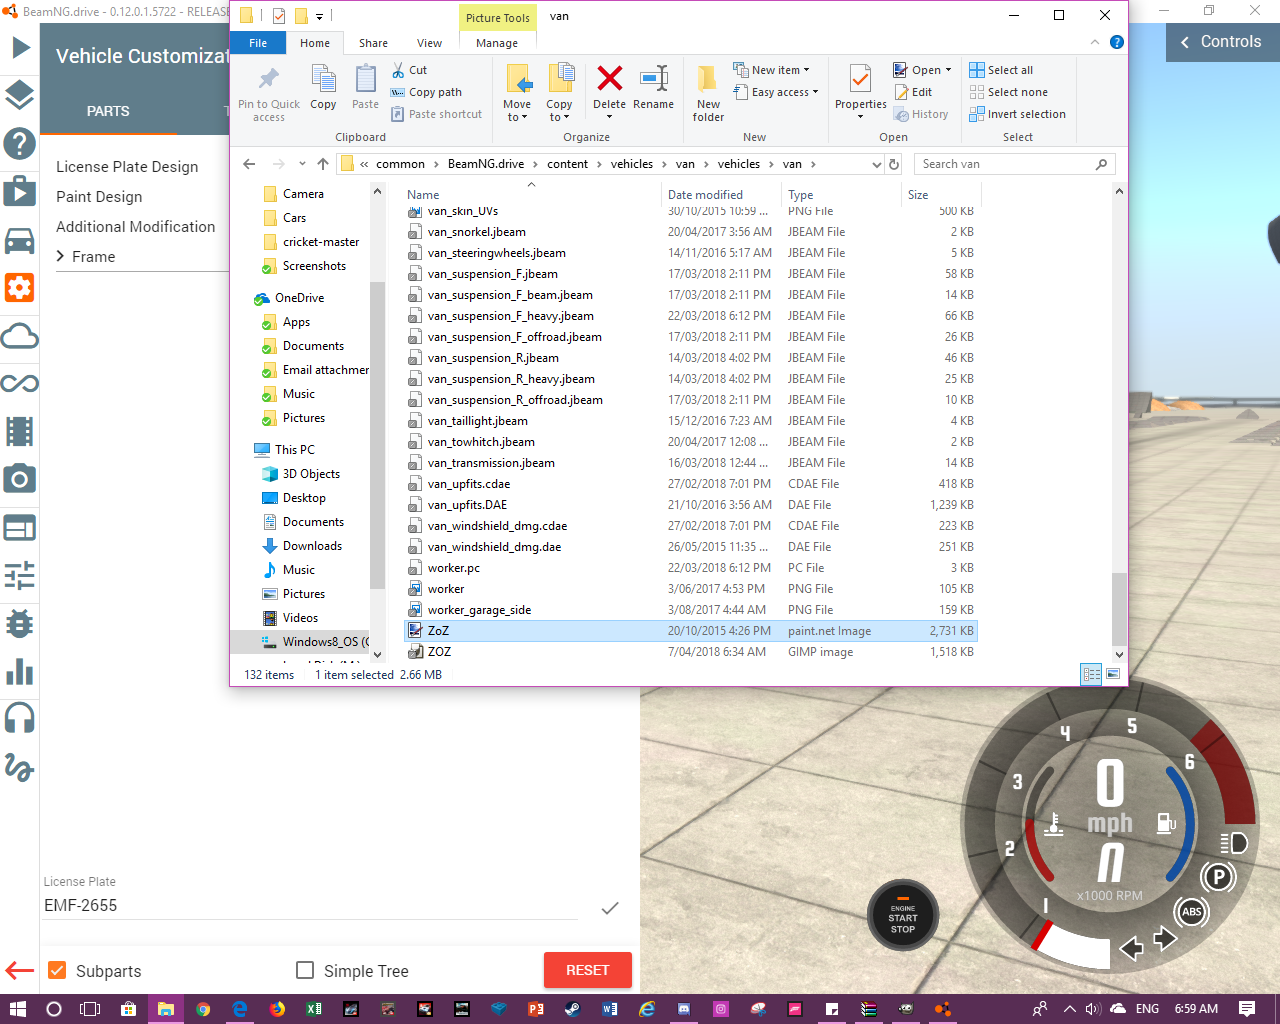
Task: Open the Action Center notifications icon
Action: [1247, 1009]
